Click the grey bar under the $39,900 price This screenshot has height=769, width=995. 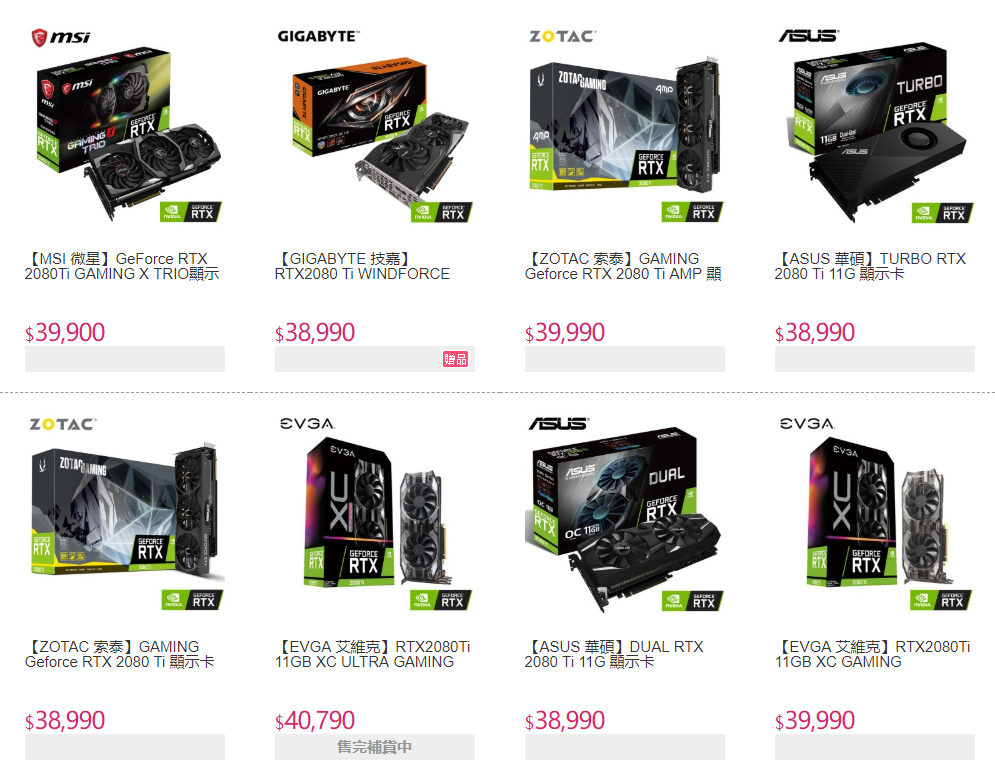pyautogui.click(x=124, y=359)
